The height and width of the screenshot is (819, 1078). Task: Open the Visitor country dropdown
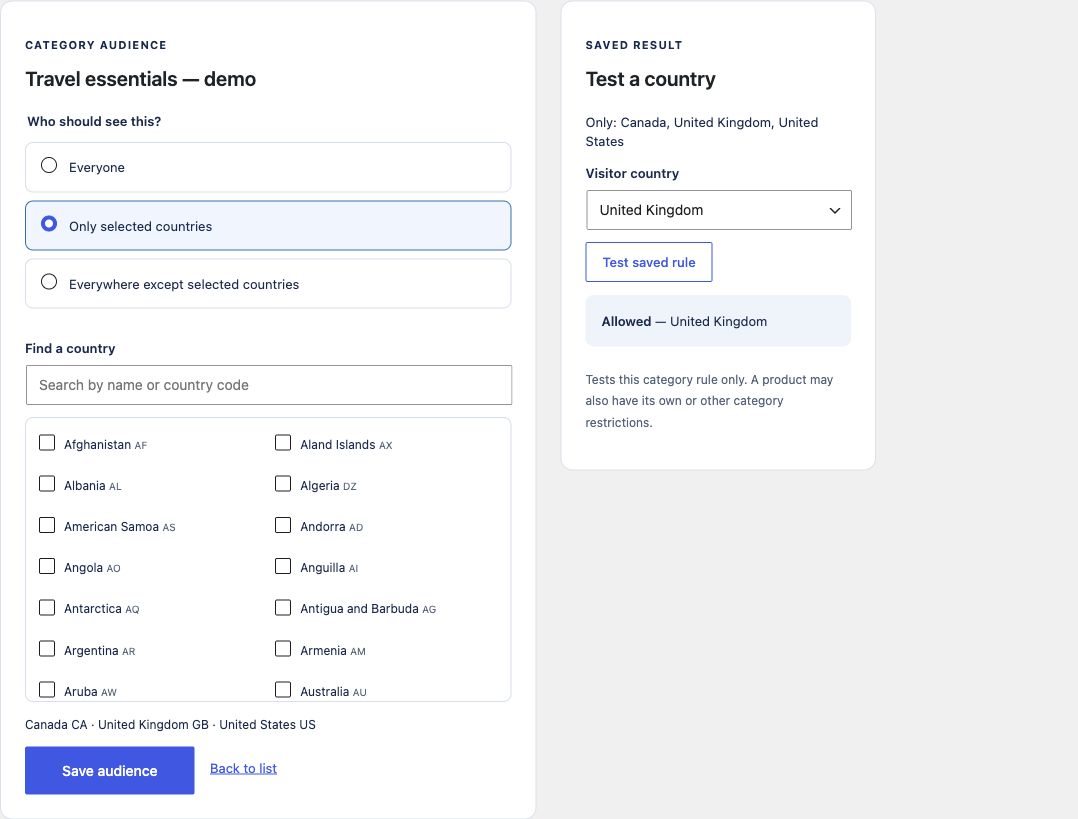coord(718,210)
